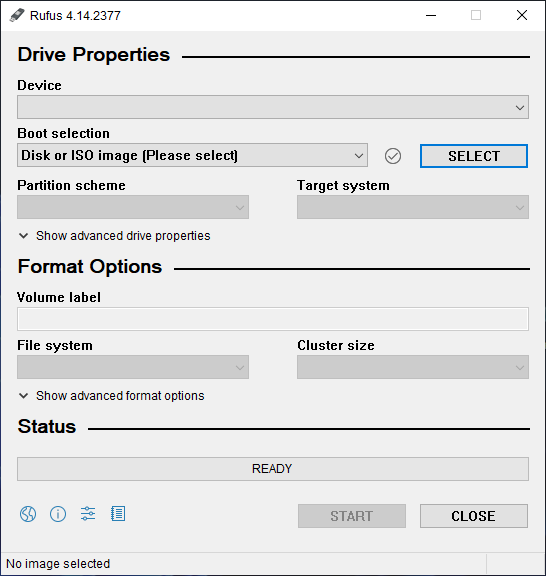Click the SELECT image button
Screen dimensions: 546x576
point(474,156)
